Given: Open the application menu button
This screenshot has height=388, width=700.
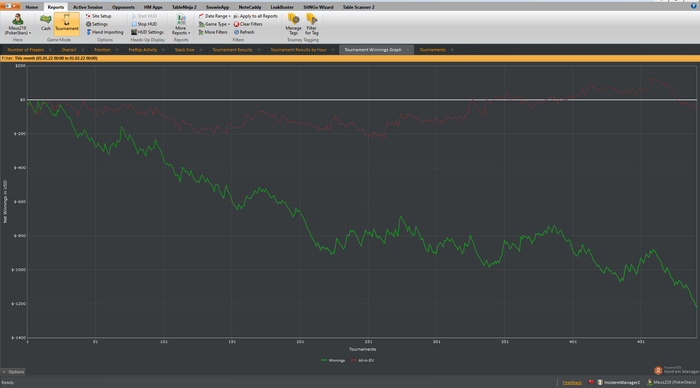Looking at the screenshot, I should pyautogui.click(x=10, y=6).
